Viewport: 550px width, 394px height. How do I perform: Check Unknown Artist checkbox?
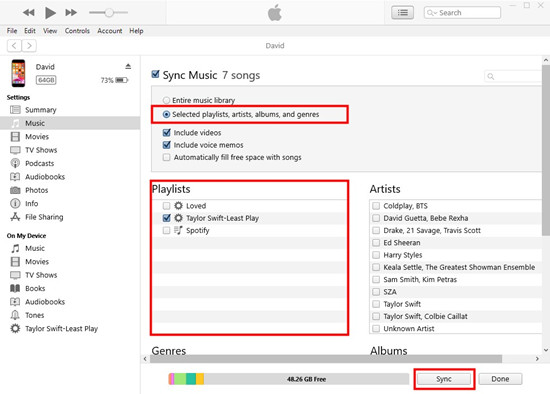click(x=376, y=329)
